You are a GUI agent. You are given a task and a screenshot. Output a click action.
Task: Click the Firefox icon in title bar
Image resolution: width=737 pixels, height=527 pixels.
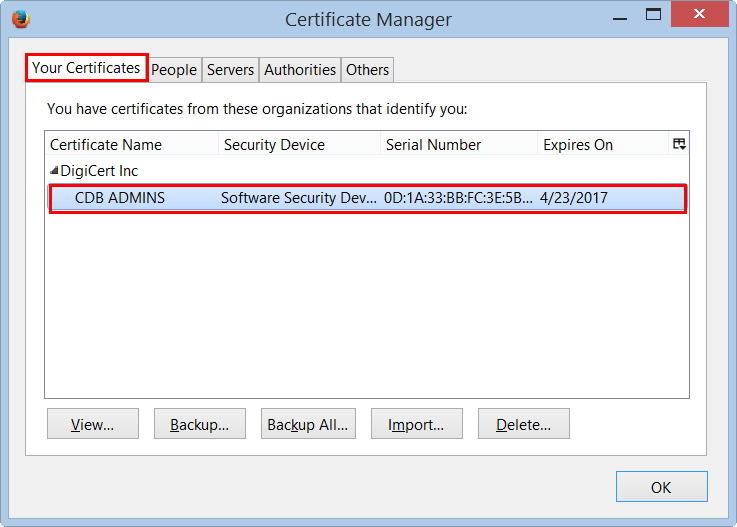pyautogui.click(x=20, y=19)
